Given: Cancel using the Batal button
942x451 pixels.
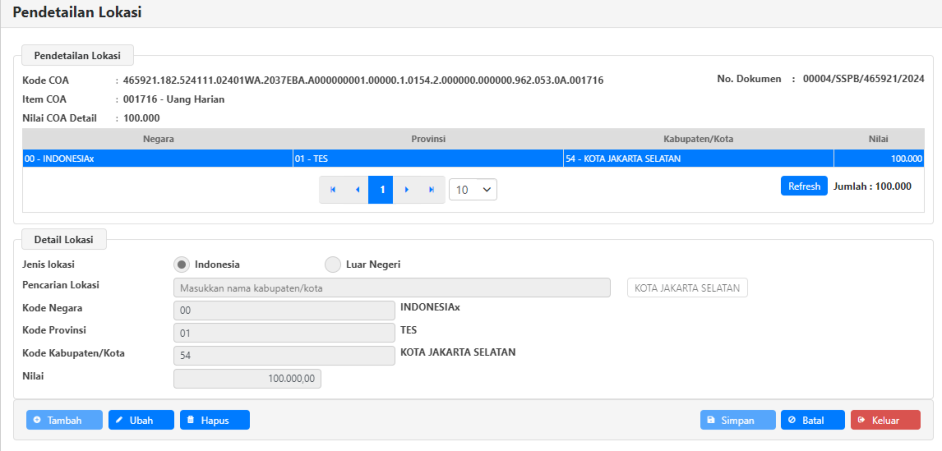Looking at the screenshot, I should pos(812,420).
